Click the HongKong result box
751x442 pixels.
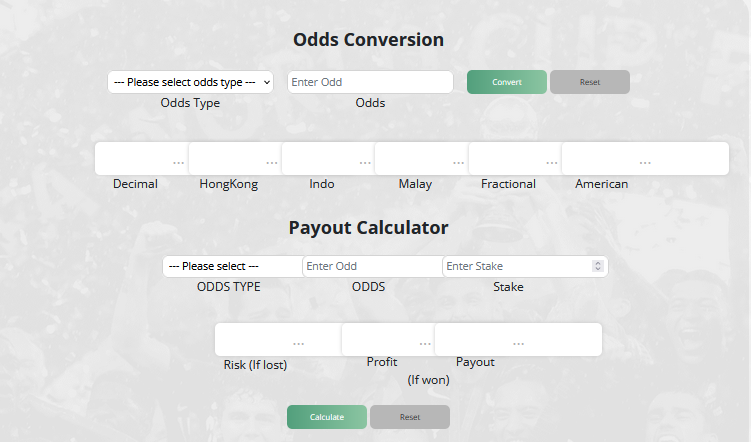tap(234, 159)
